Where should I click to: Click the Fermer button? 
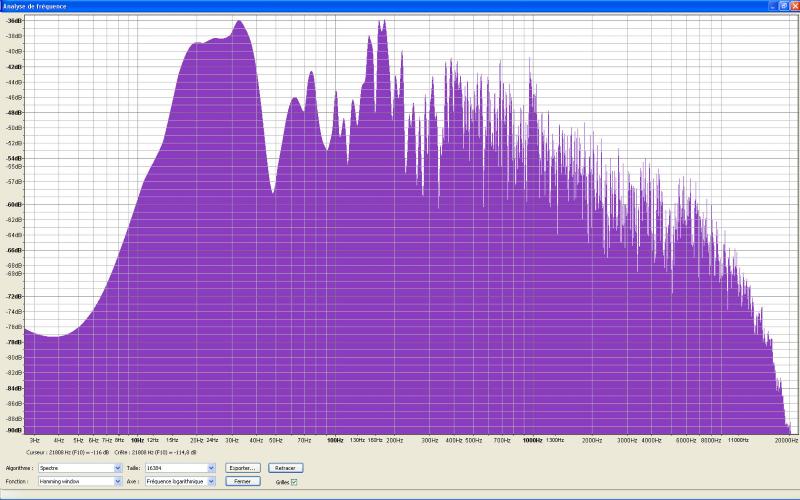click(243, 481)
